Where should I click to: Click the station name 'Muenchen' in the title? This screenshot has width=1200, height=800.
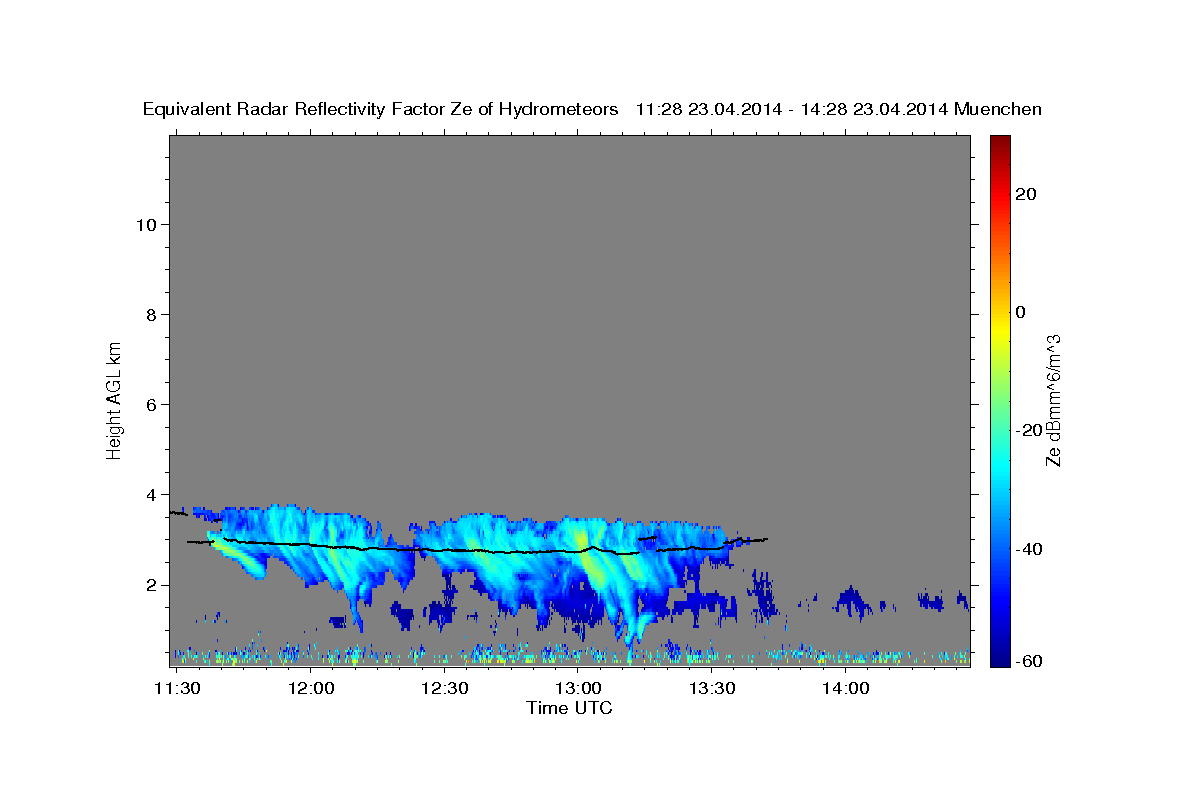pyautogui.click(x=998, y=110)
